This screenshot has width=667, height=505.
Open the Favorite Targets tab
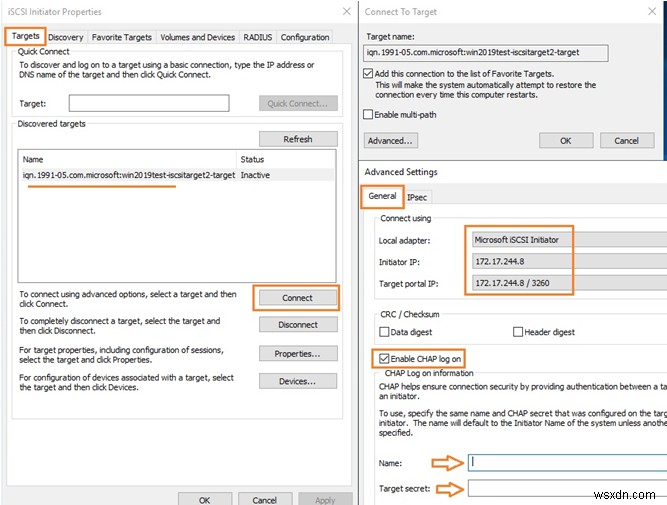tap(122, 37)
